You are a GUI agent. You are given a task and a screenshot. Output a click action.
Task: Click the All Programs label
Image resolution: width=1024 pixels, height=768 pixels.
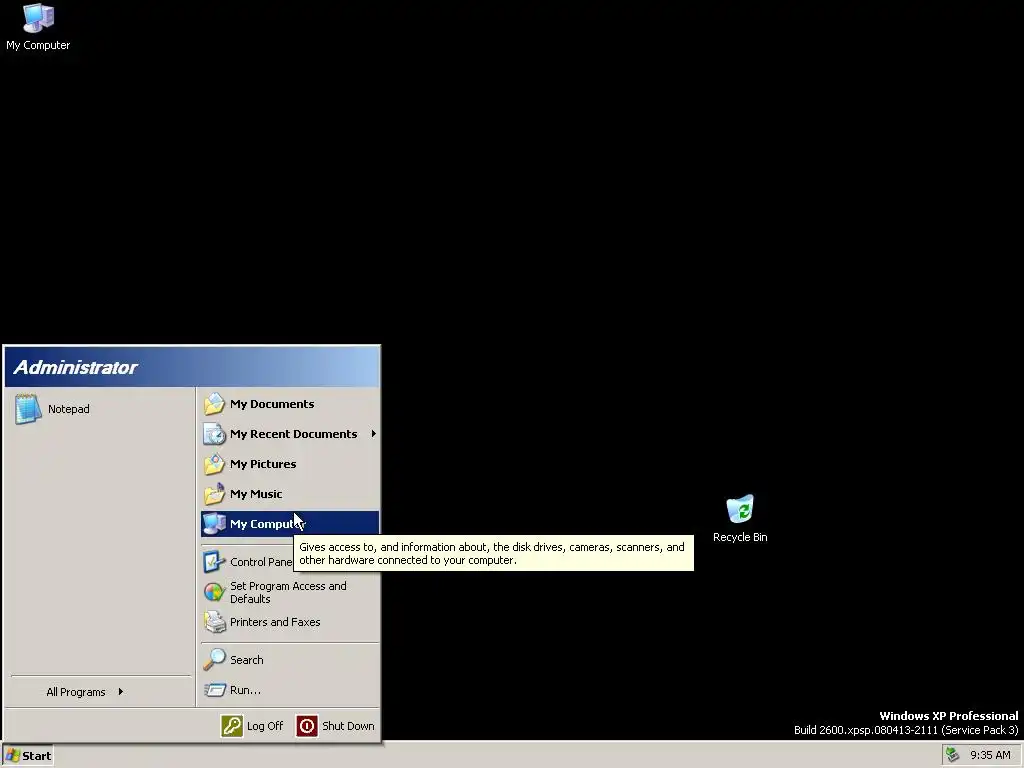click(x=76, y=692)
